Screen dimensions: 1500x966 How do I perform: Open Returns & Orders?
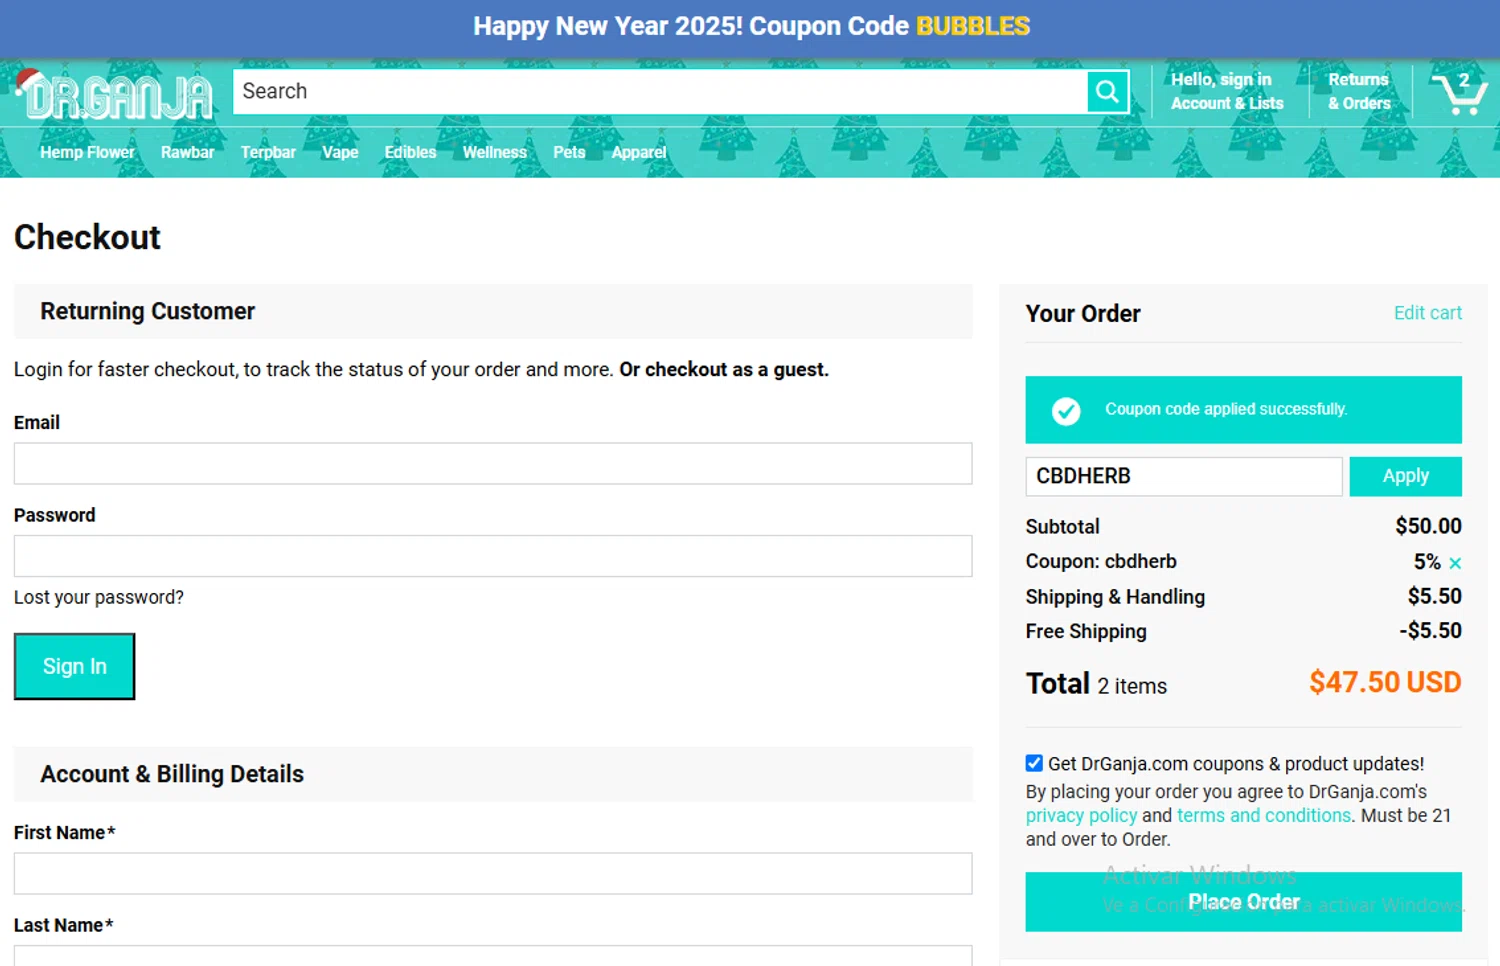(1359, 91)
